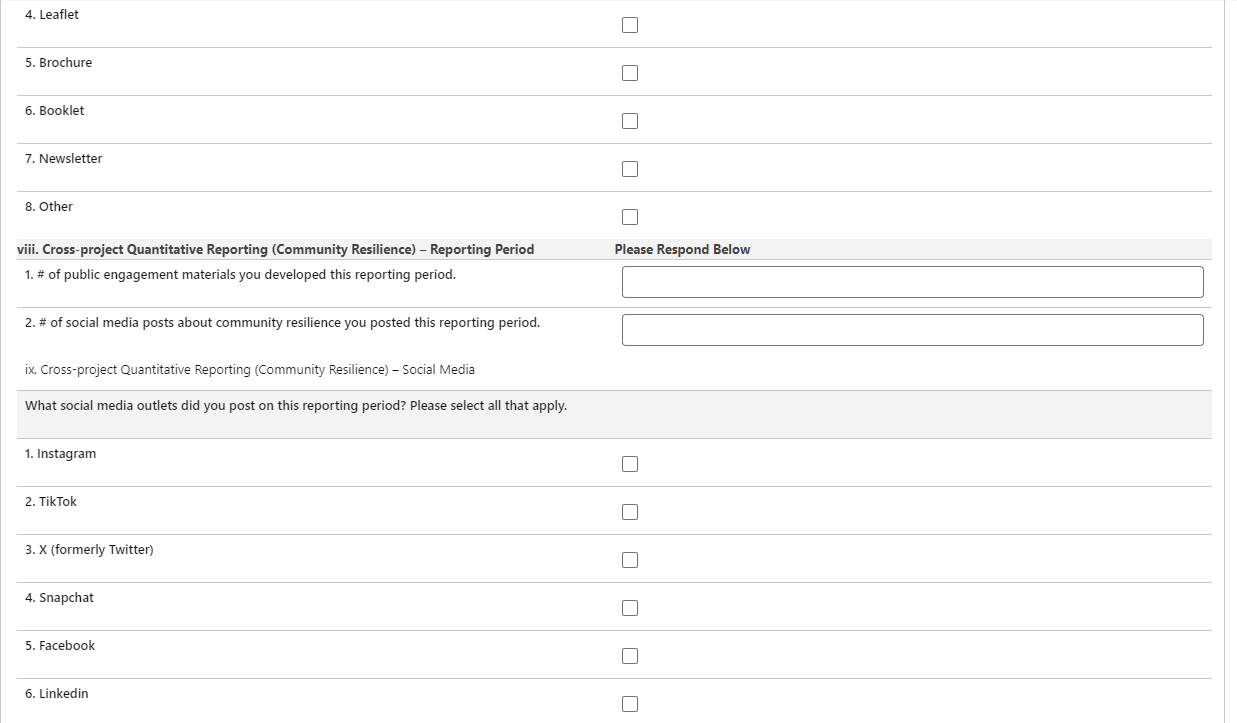Click the section ix Social Media heading
Image resolution: width=1237 pixels, height=723 pixels.
250,370
